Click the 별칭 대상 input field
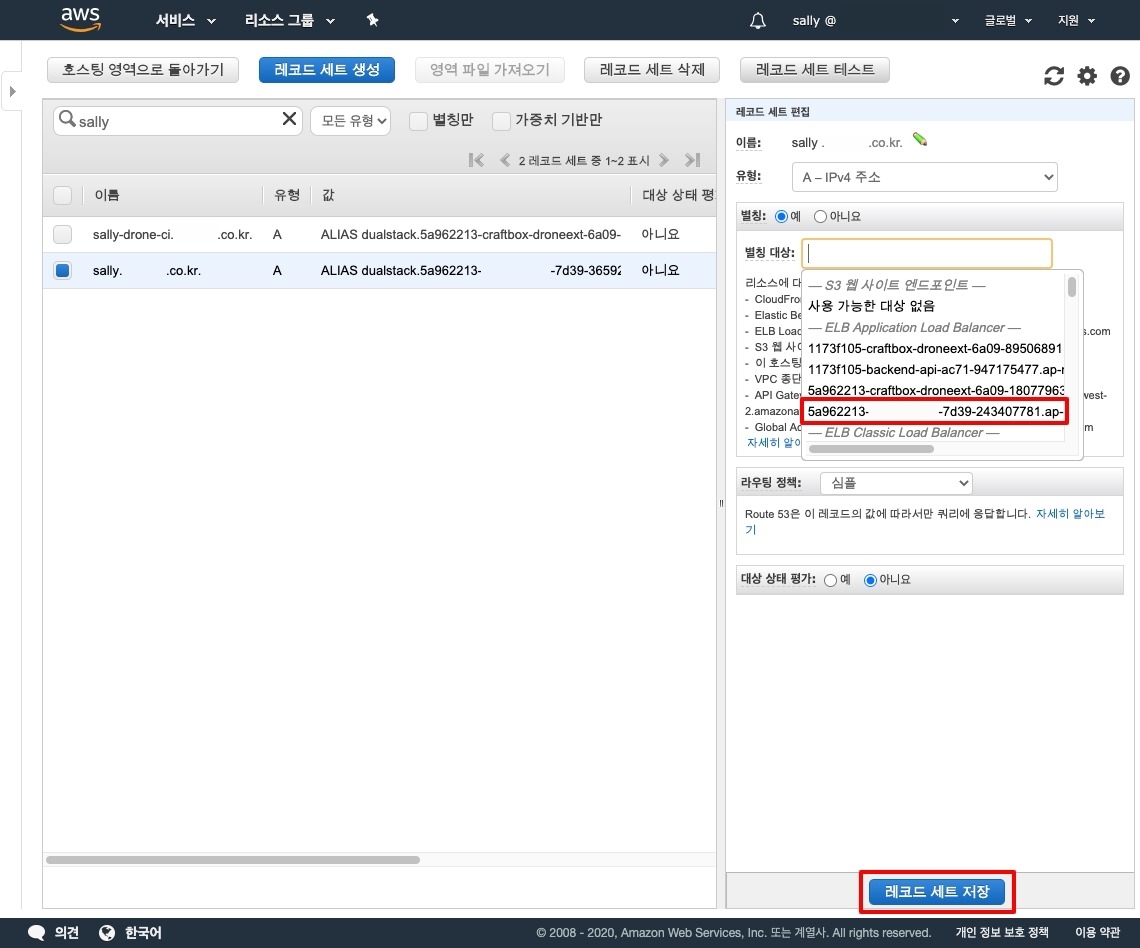The image size is (1140, 948). tap(928, 253)
